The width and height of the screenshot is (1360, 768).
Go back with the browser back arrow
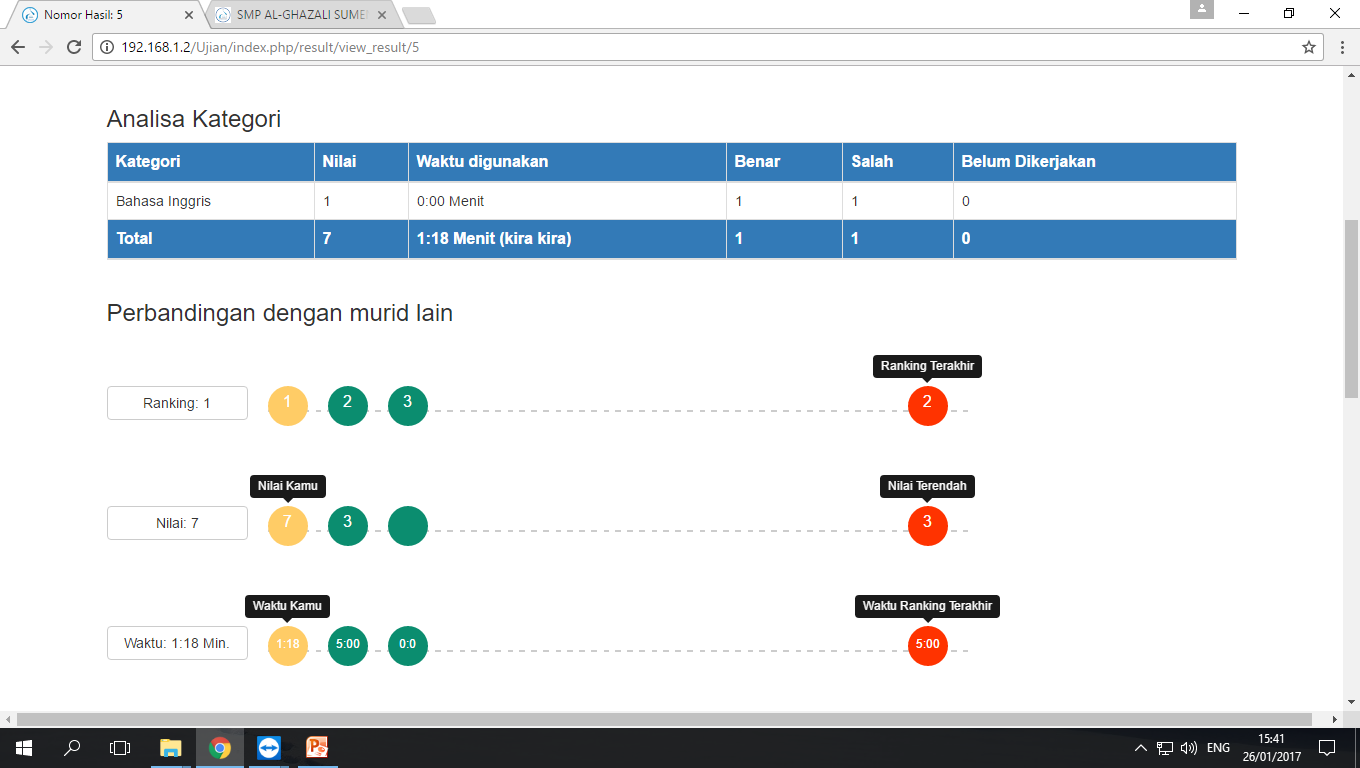coord(20,46)
